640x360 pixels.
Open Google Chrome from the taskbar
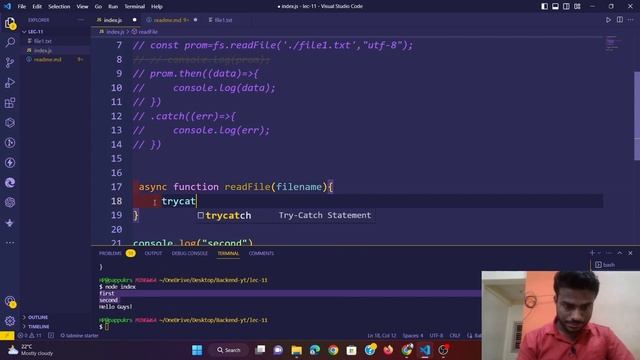point(333,350)
